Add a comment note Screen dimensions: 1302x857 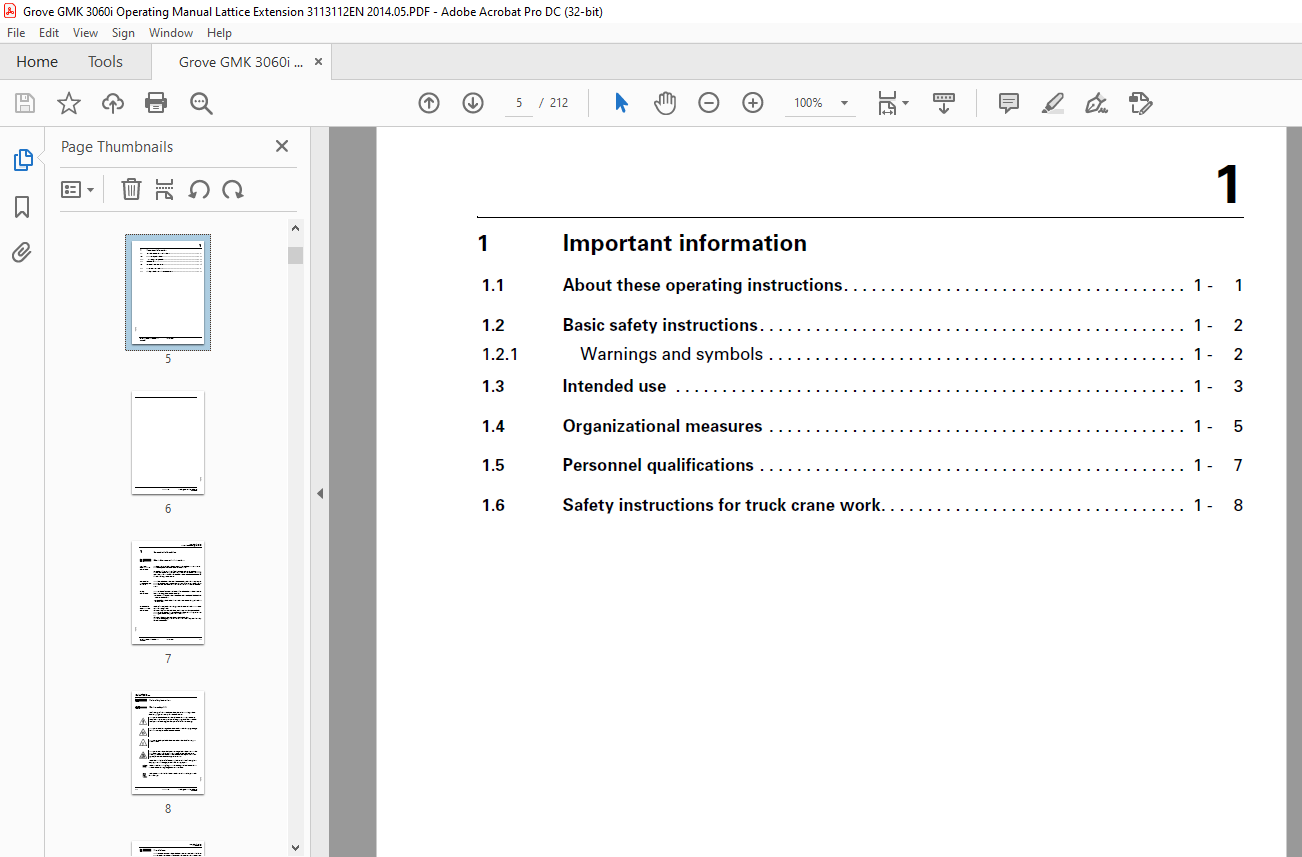(1009, 103)
